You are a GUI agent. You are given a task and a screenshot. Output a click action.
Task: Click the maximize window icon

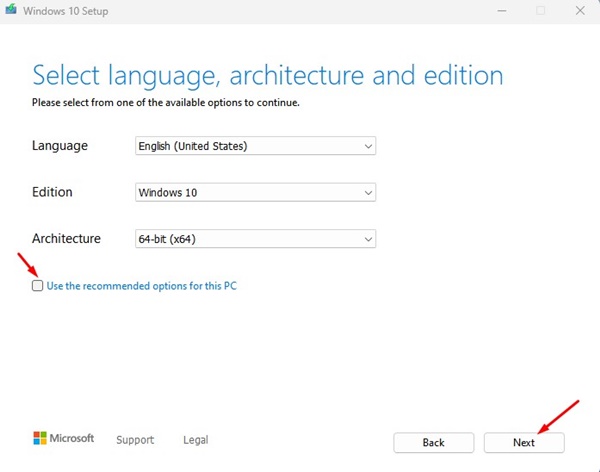pyautogui.click(x=541, y=11)
